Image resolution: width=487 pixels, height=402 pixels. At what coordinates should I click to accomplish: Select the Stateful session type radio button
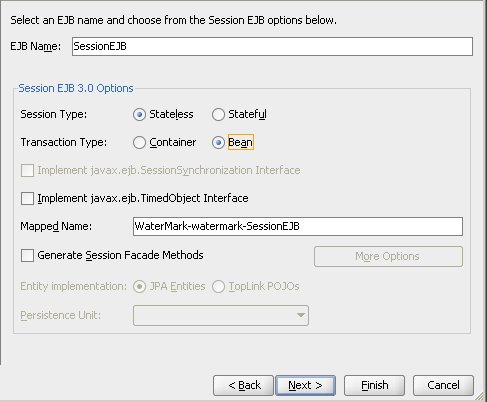[x=218, y=114]
